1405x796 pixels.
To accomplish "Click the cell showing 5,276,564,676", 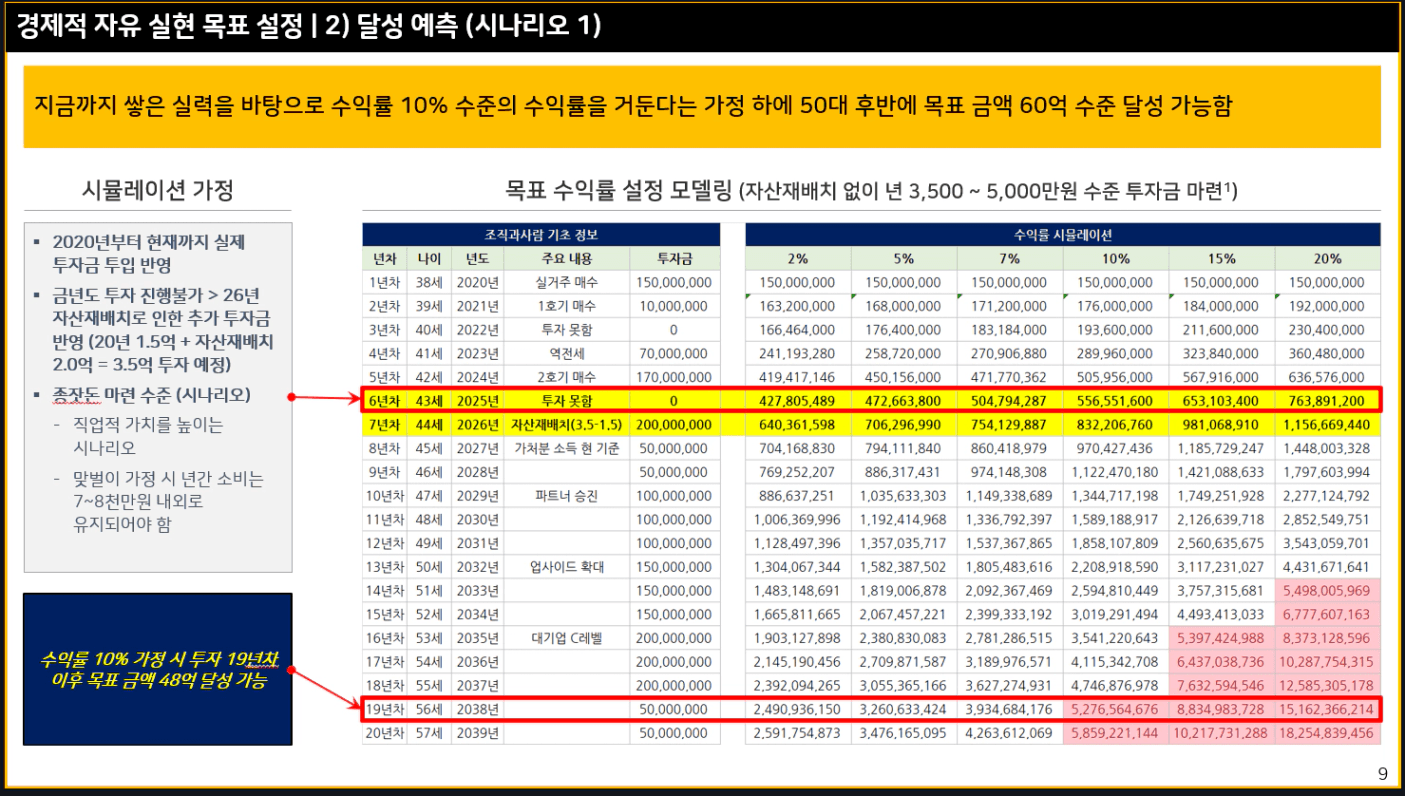I will point(1115,710).
